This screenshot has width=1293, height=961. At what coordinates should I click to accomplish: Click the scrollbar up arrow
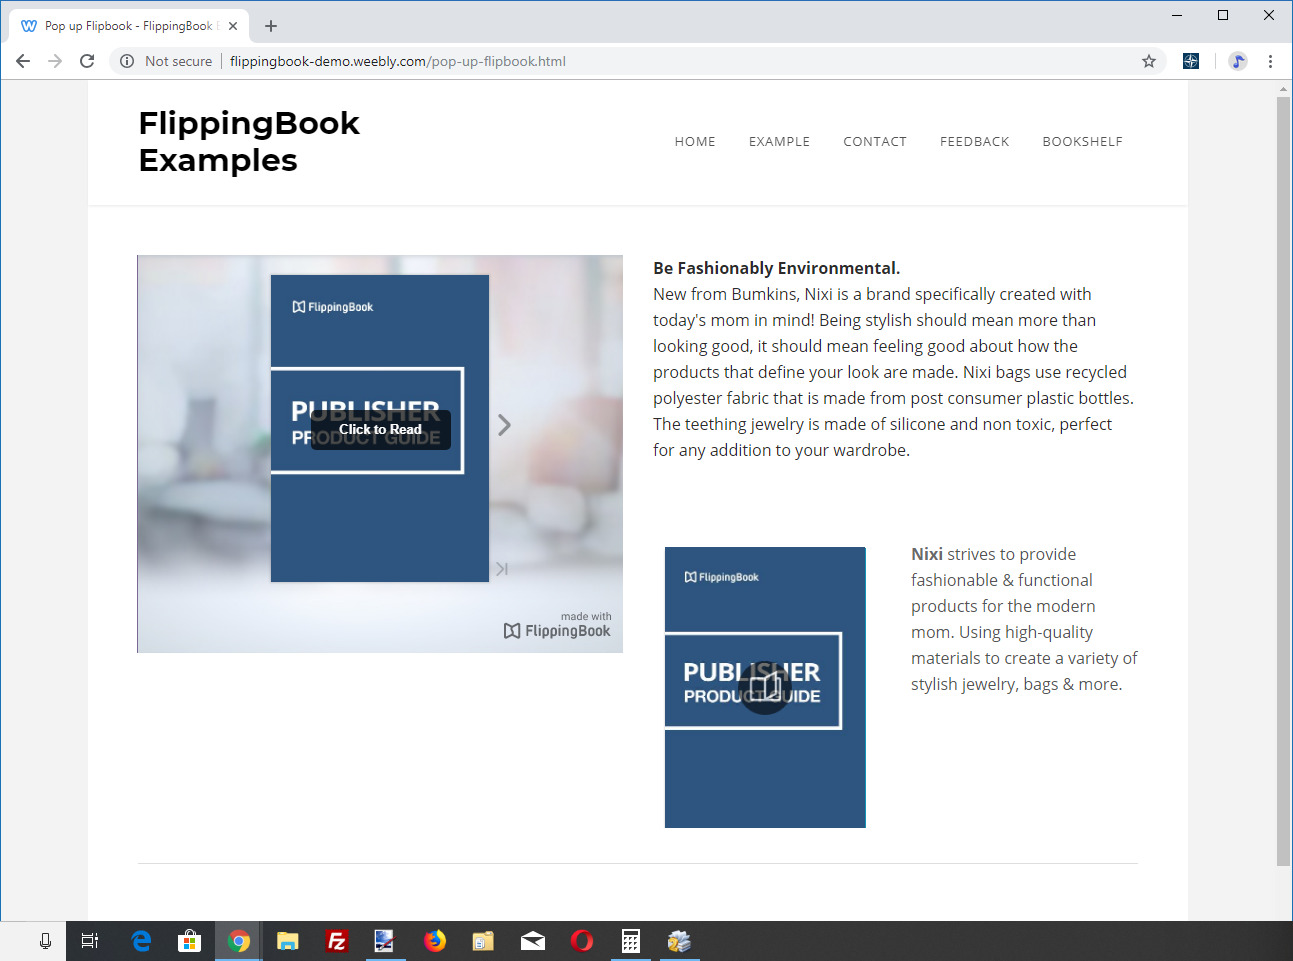tap(1283, 89)
